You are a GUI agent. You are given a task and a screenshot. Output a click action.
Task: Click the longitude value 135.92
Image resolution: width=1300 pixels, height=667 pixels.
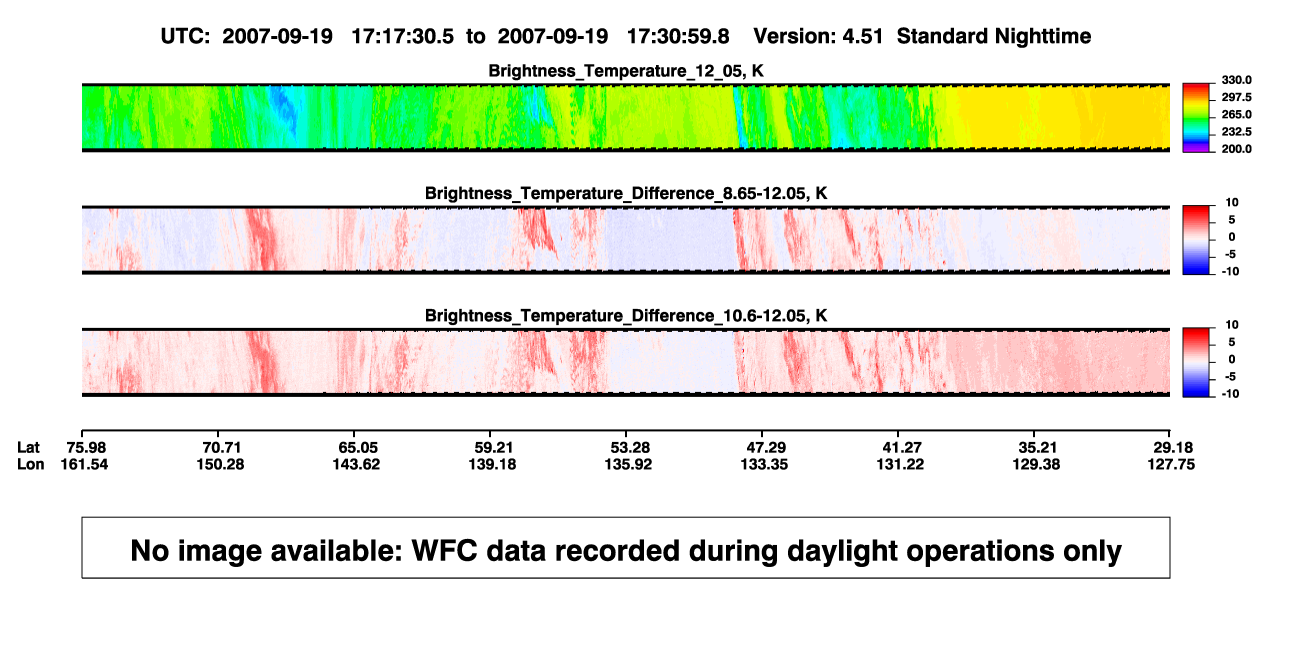tap(630, 464)
